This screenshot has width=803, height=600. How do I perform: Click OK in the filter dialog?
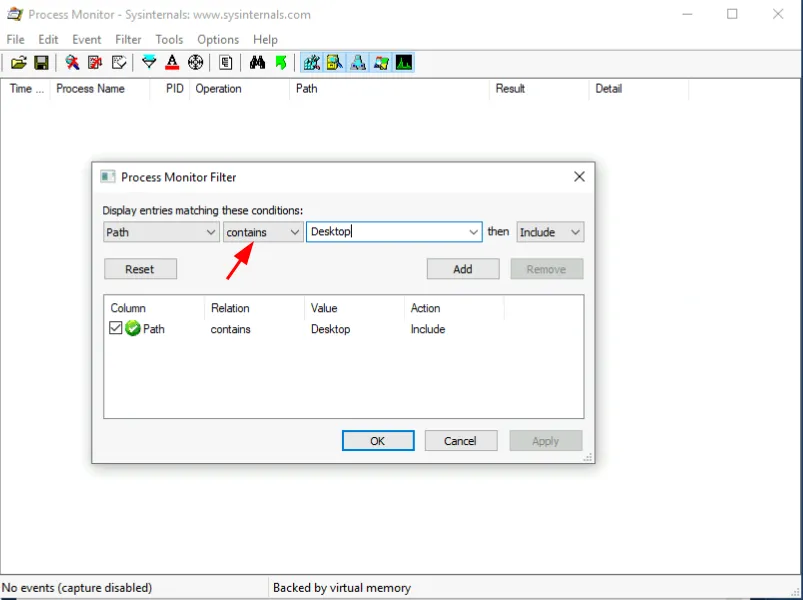378,441
